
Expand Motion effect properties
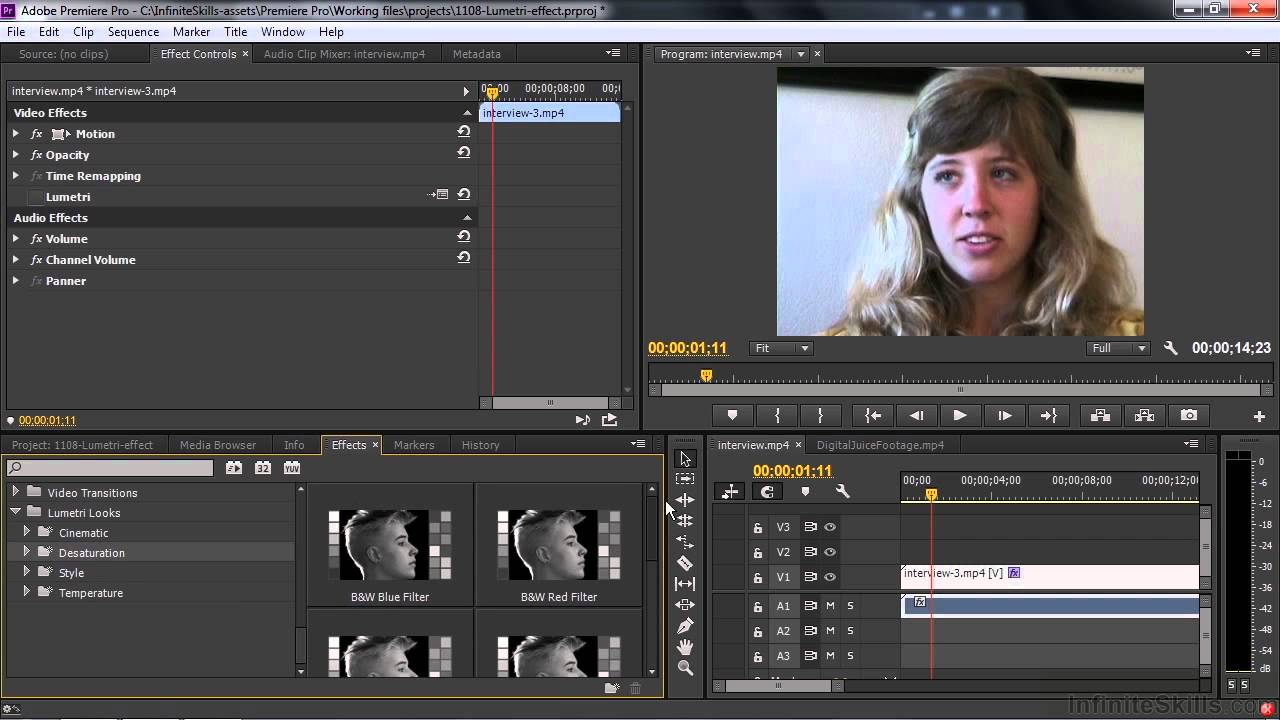click(15, 133)
